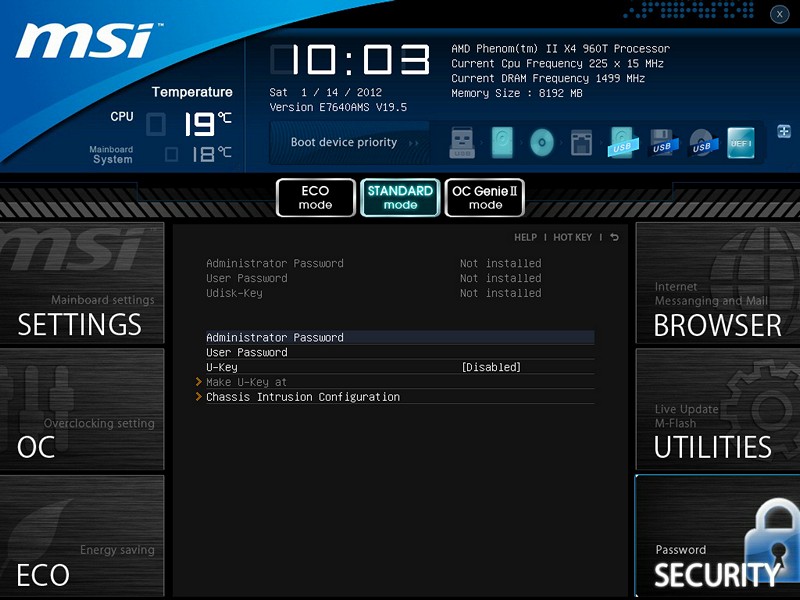800x600 pixels.
Task: Select the U-Key setting row label
Action: (222, 367)
